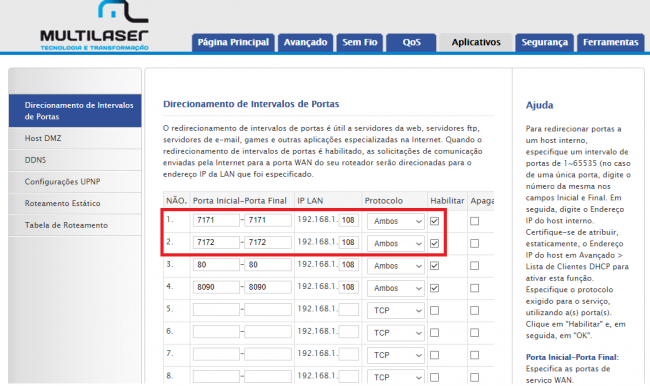This screenshot has width=650, height=386.
Task: Click the empty final port field in row 6
Action: [268, 332]
